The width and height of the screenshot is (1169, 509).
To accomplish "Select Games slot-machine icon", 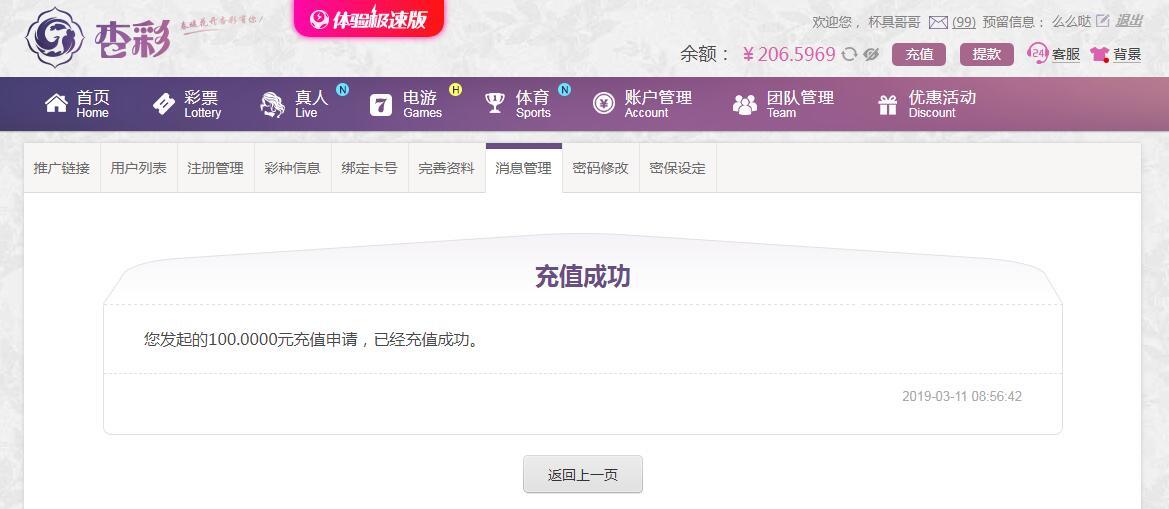I will tap(381, 104).
